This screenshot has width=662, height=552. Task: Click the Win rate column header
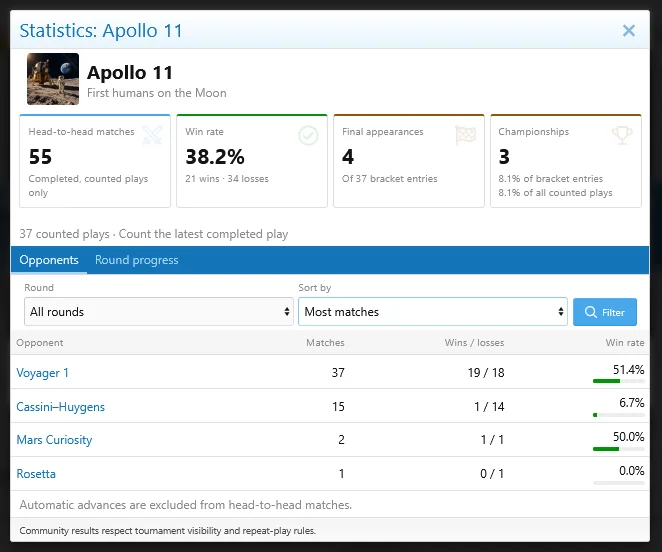point(625,343)
